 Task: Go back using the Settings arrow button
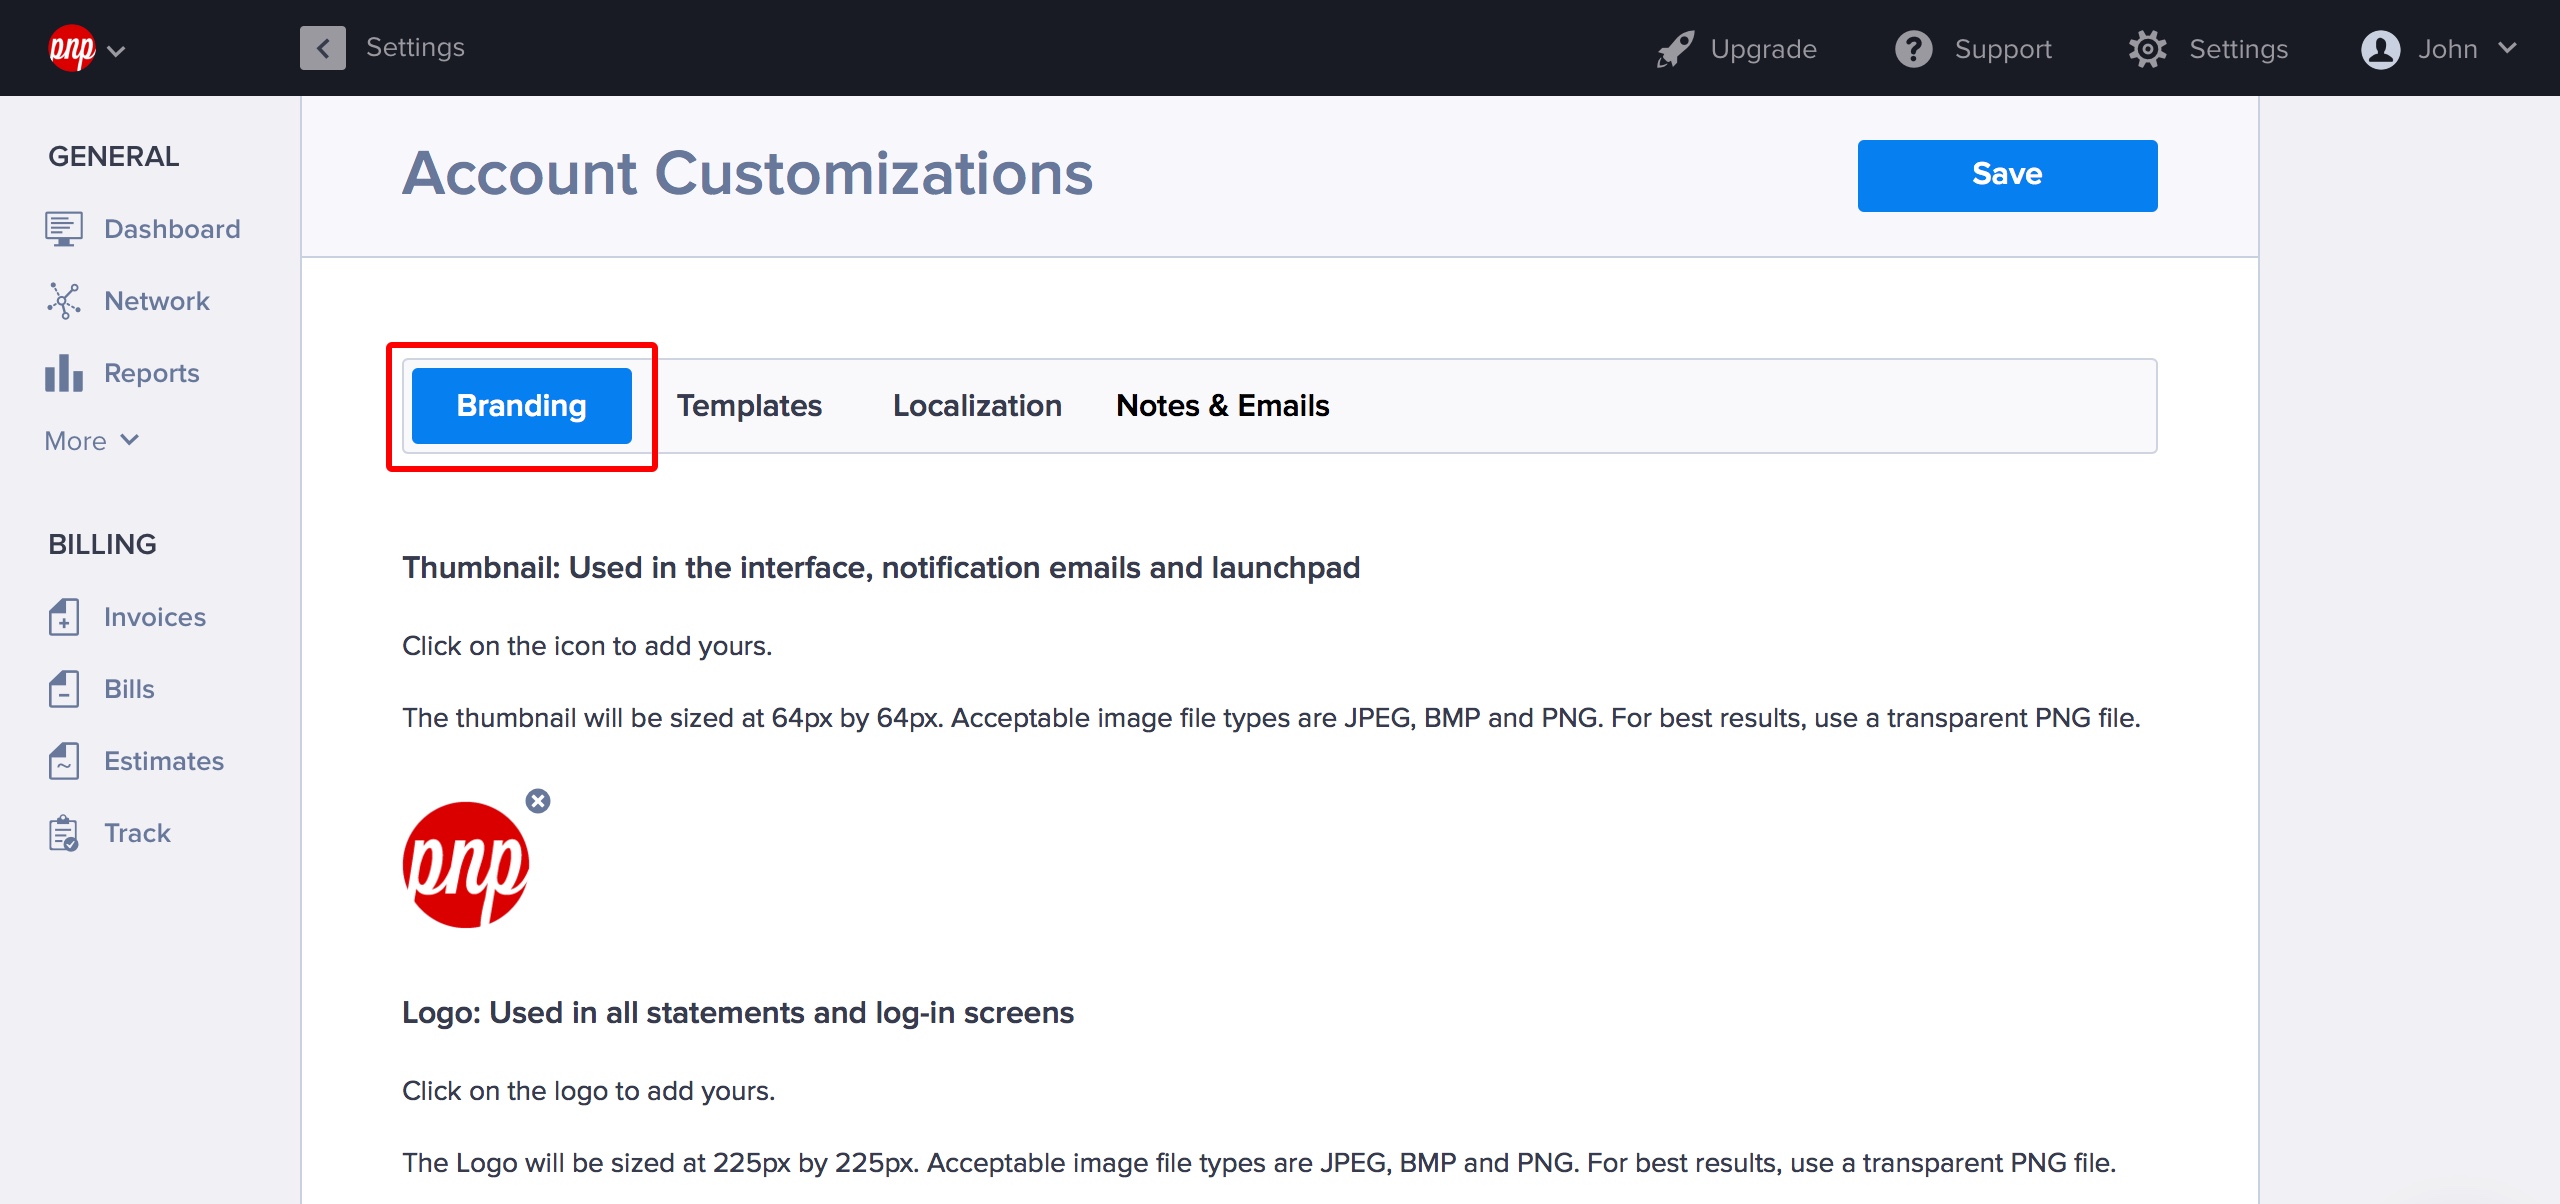click(x=322, y=48)
